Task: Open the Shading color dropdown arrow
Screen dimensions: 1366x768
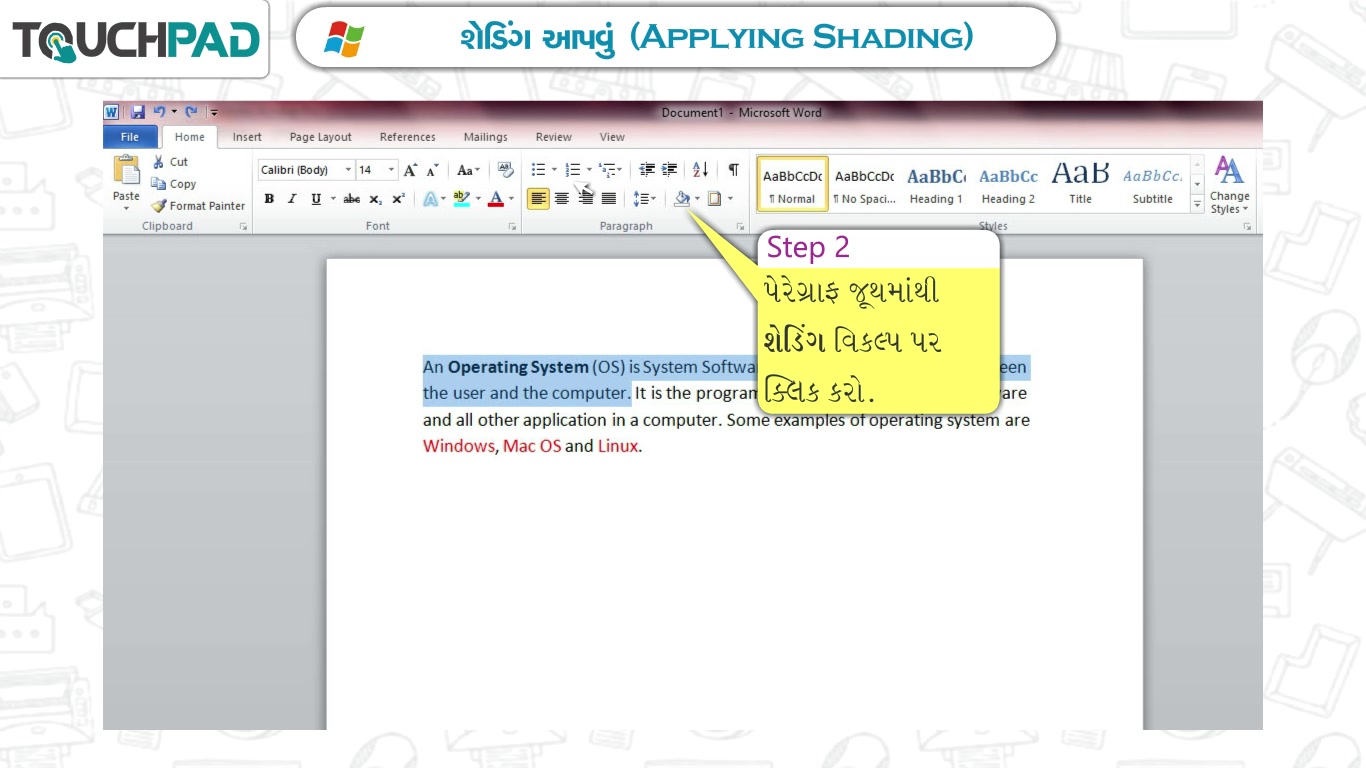Action: pyautogui.click(x=697, y=199)
